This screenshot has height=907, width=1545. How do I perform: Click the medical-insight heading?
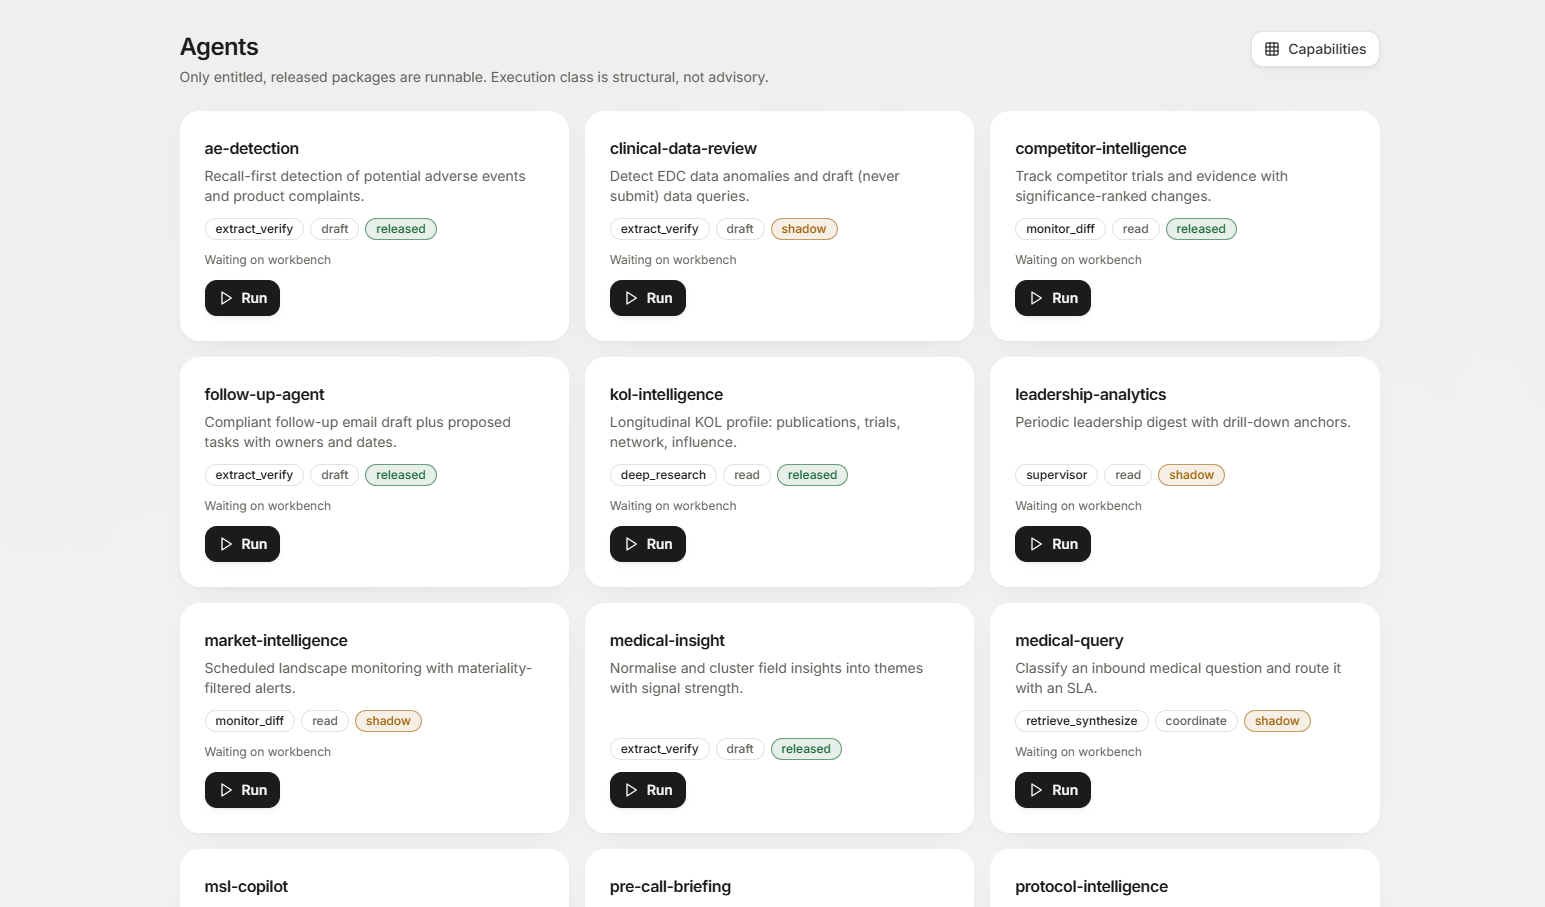pos(667,640)
